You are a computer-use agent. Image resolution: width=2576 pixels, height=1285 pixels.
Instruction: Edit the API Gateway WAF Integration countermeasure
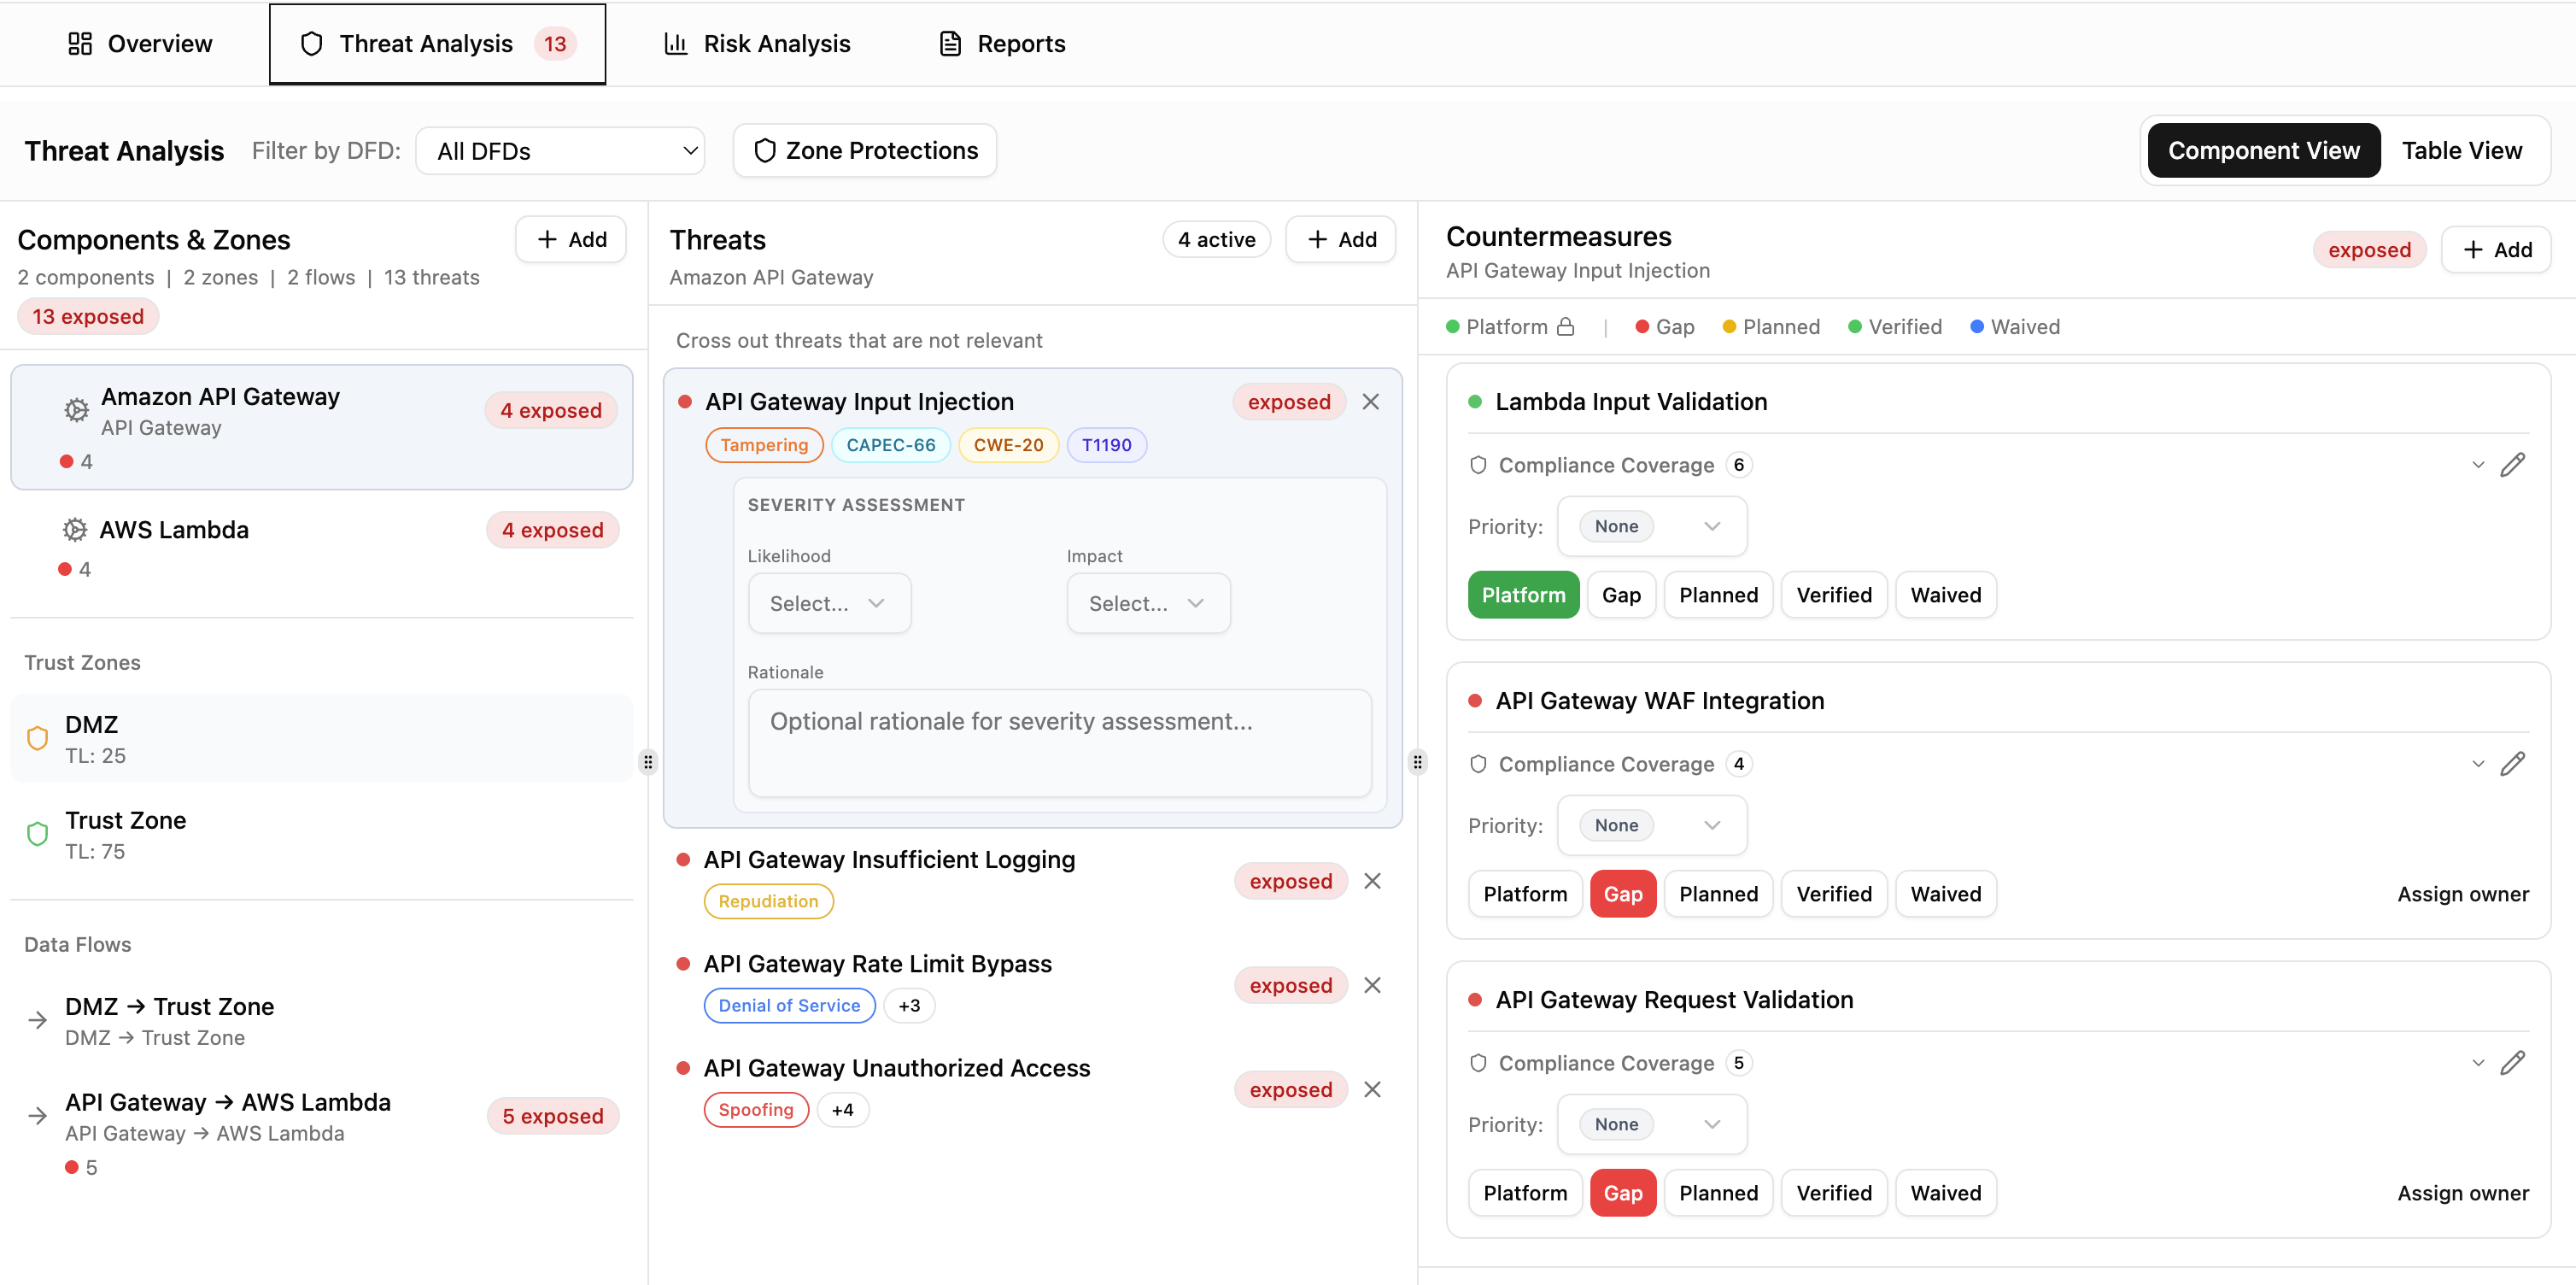2513,763
